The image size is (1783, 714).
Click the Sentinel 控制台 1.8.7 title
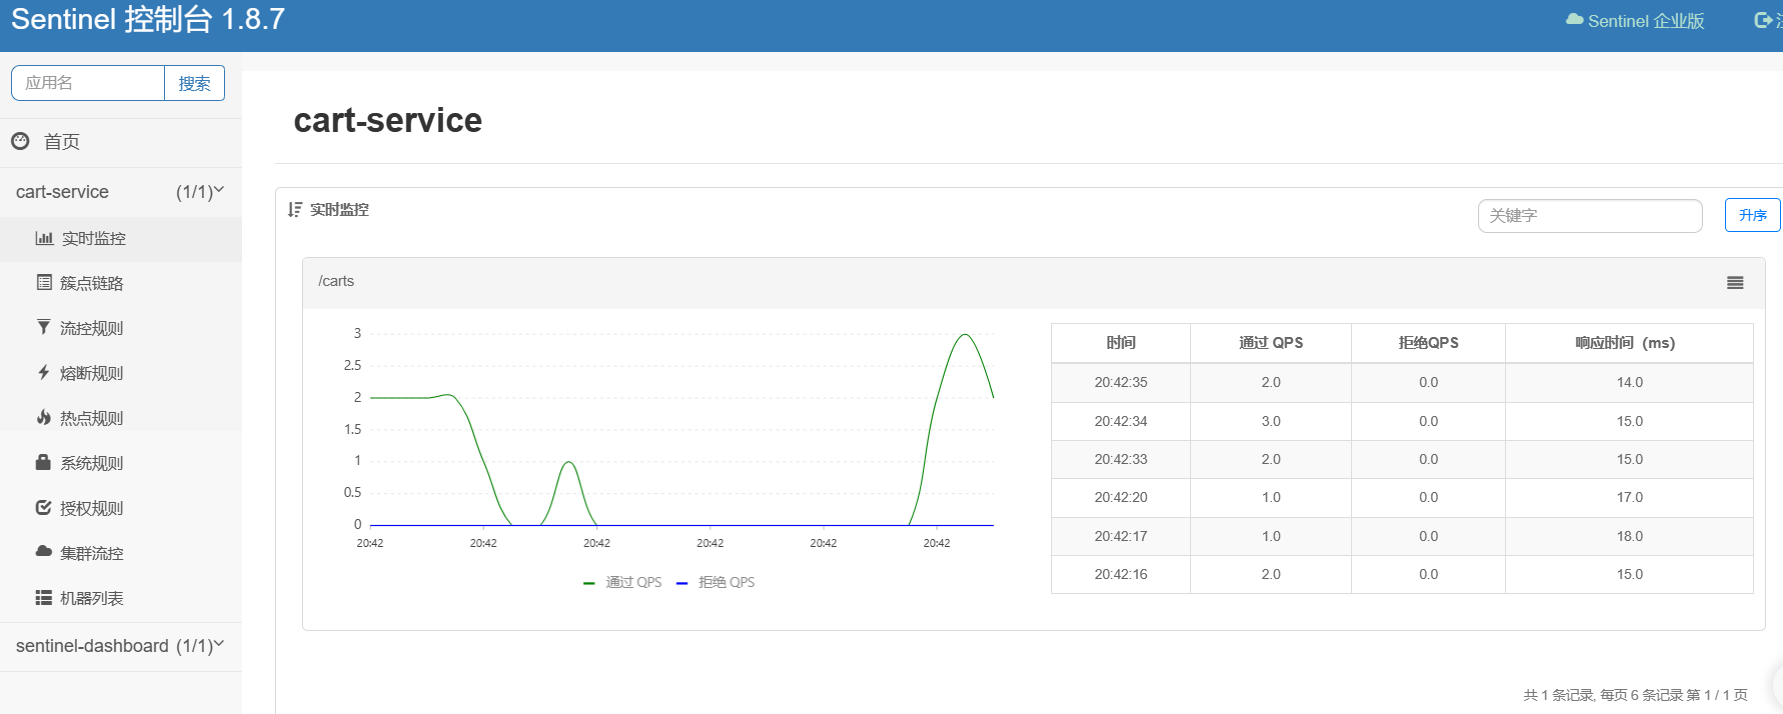coord(148,20)
